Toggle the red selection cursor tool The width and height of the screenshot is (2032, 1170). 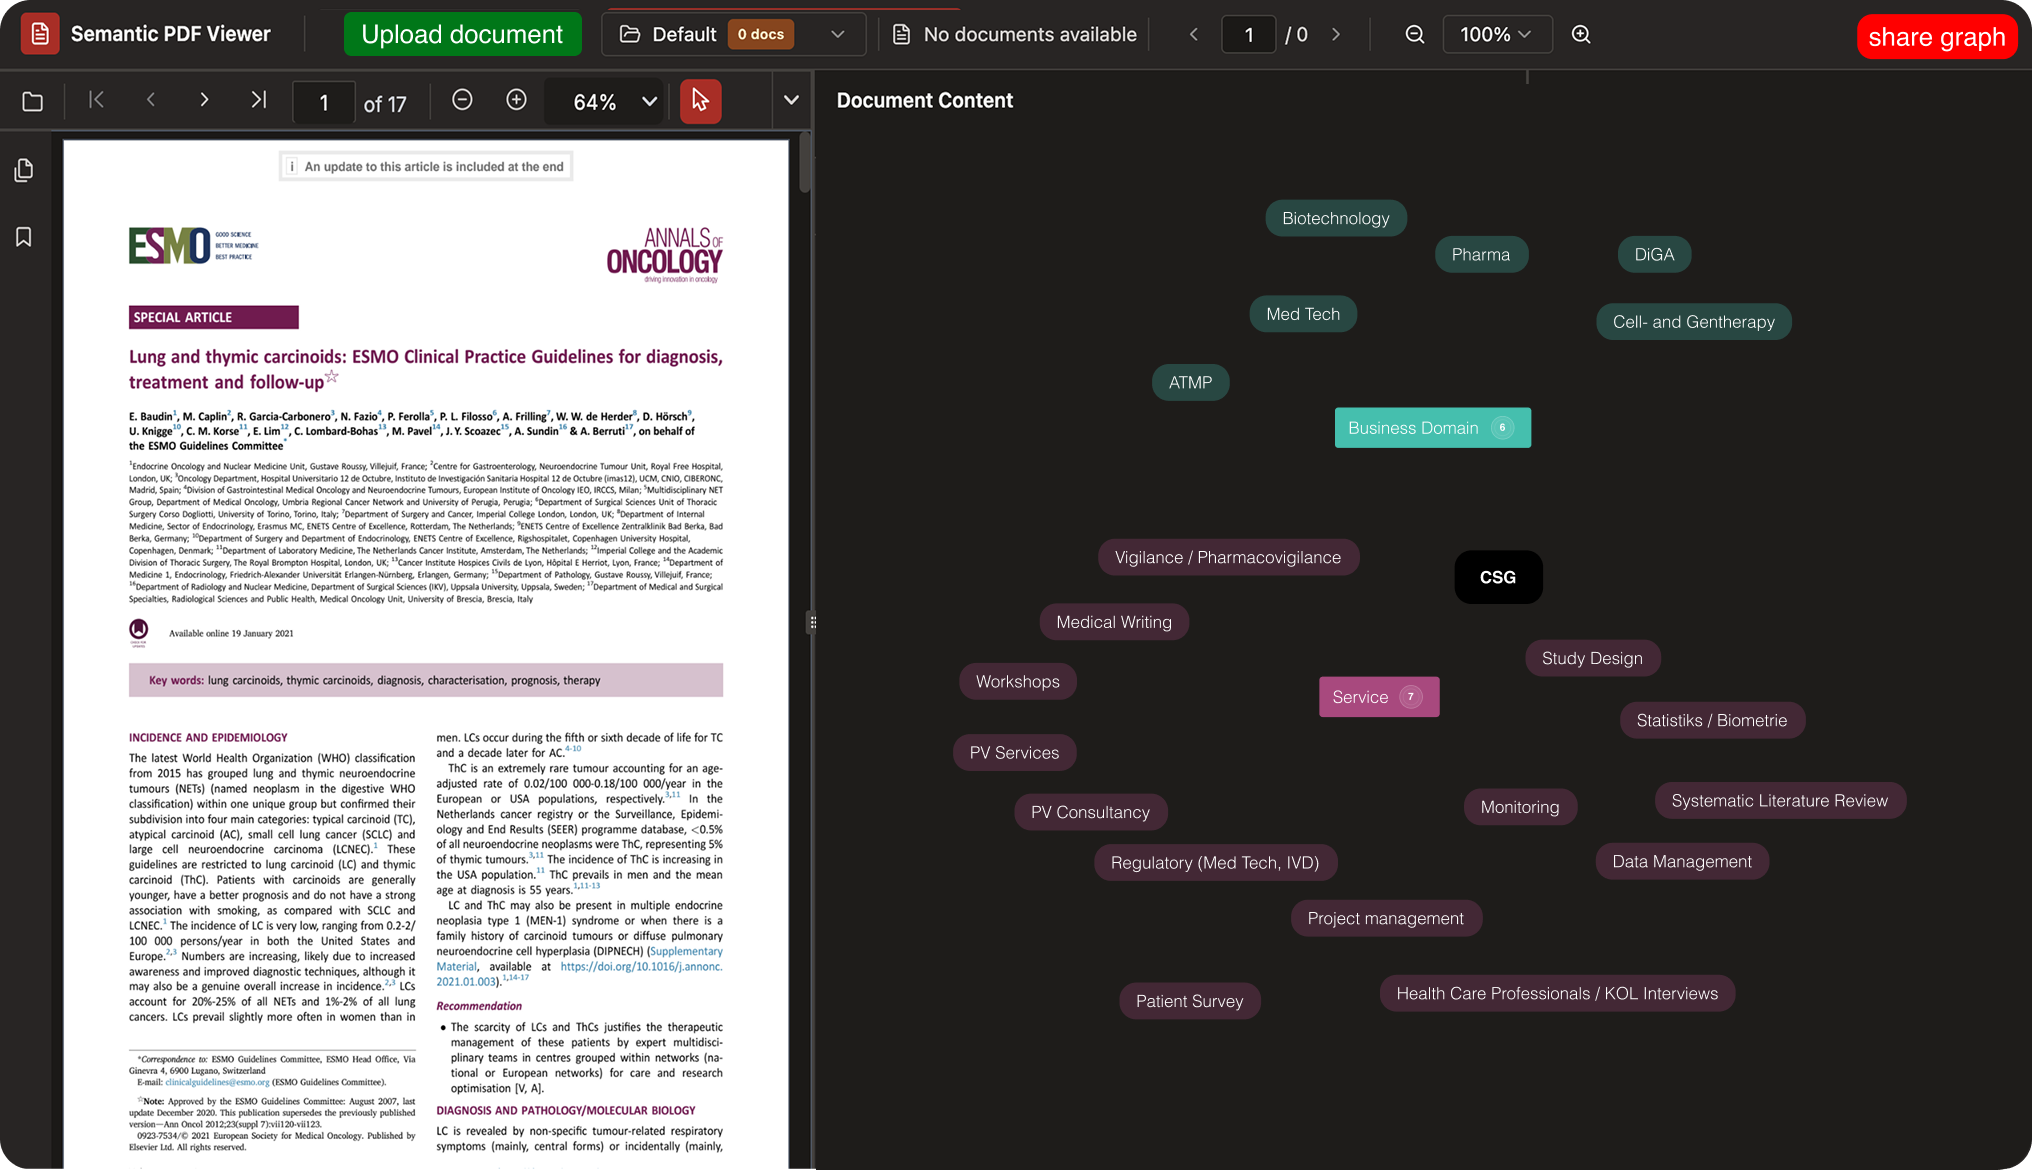(x=700, y=101)
